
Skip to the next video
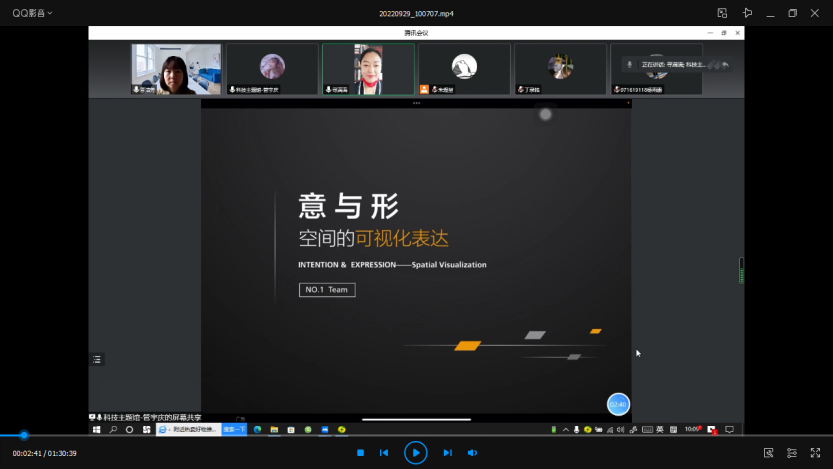[x=447, y=453]
